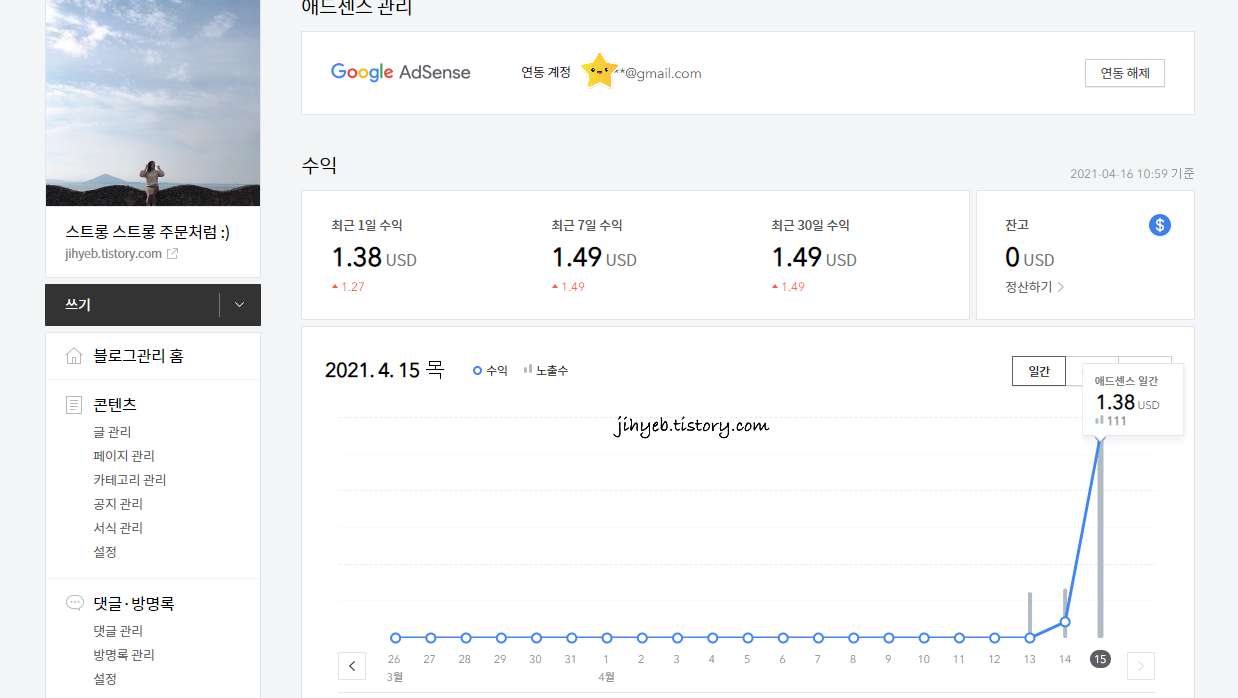This screenshot has width=1238, height=698.
Task: Open 설정 under 댓글·방명록
Action: coord(105,679)
